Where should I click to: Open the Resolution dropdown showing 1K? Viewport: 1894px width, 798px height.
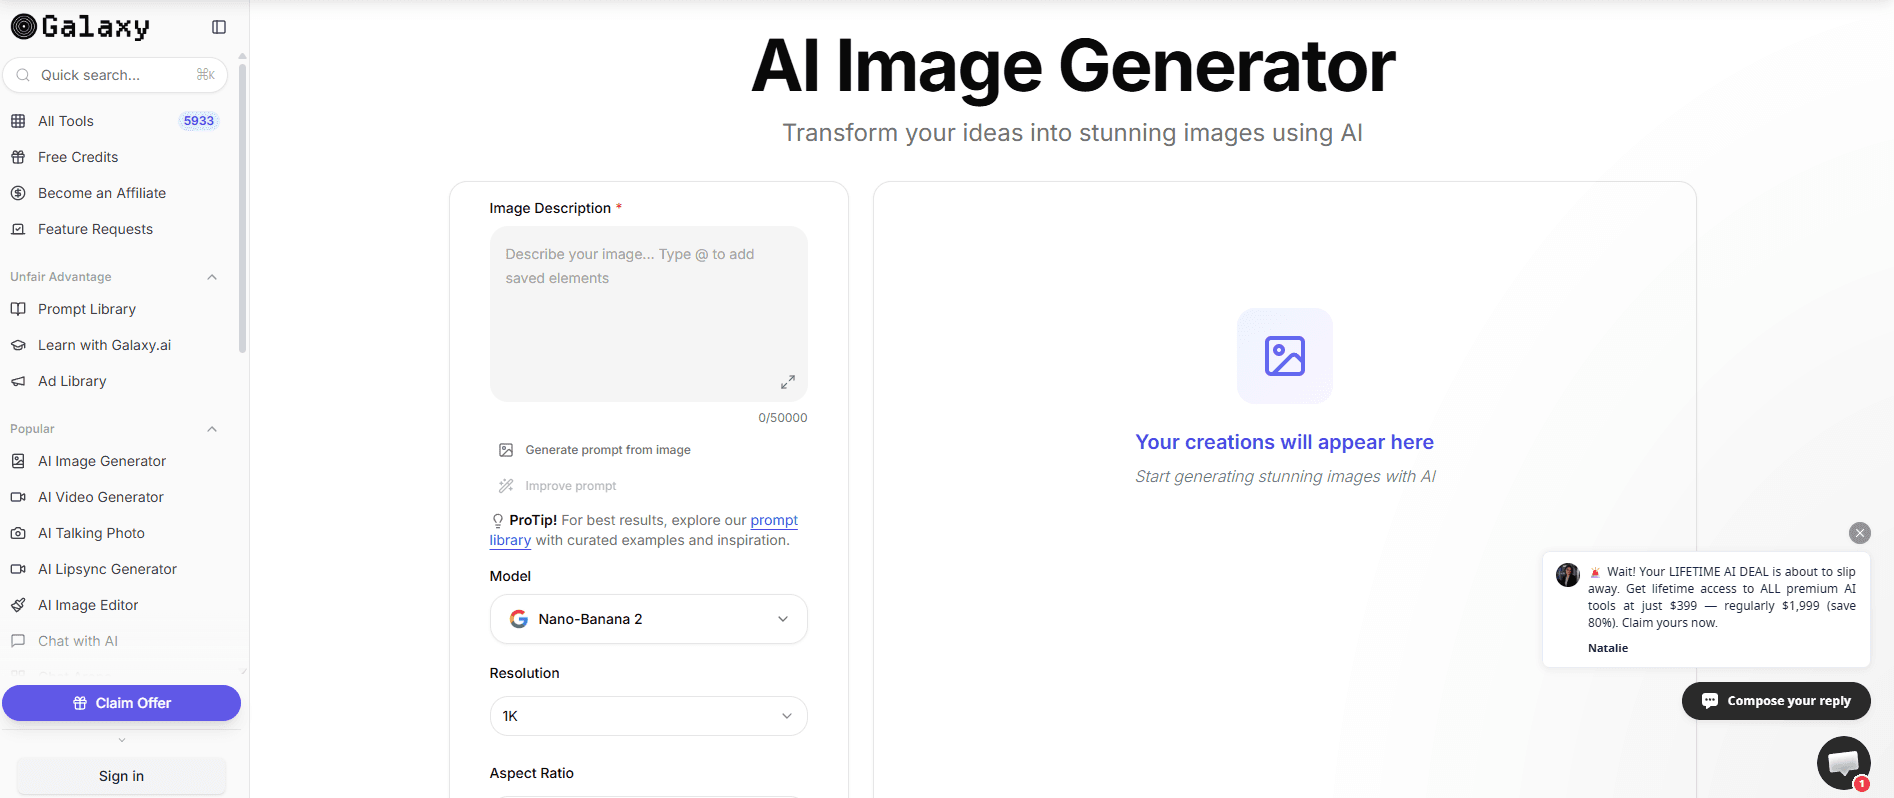click(x=648, y=716)
